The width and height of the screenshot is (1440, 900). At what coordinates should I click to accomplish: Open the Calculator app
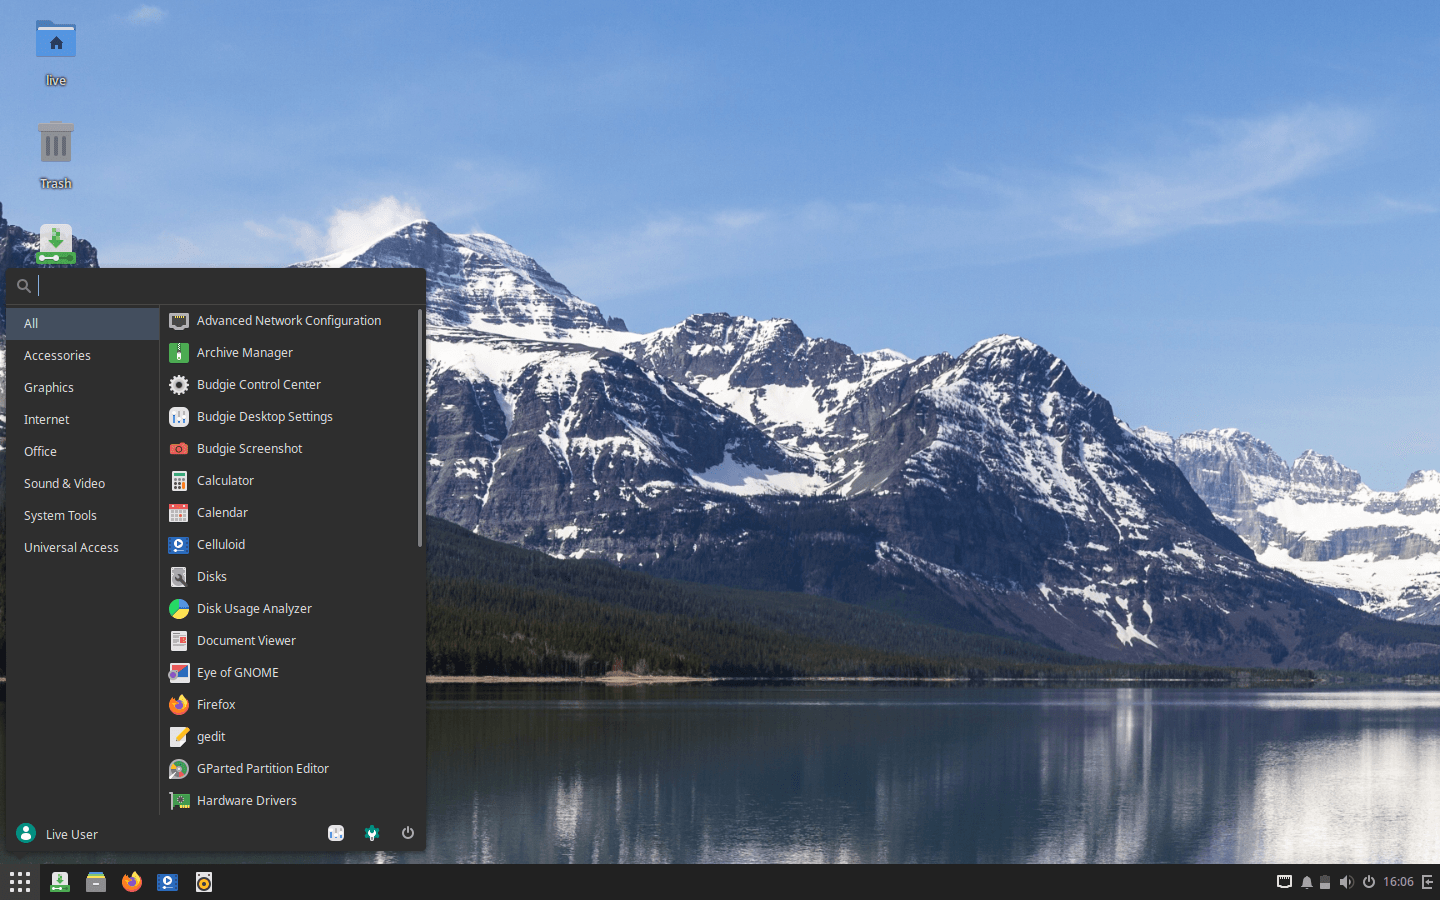(289, 481)
